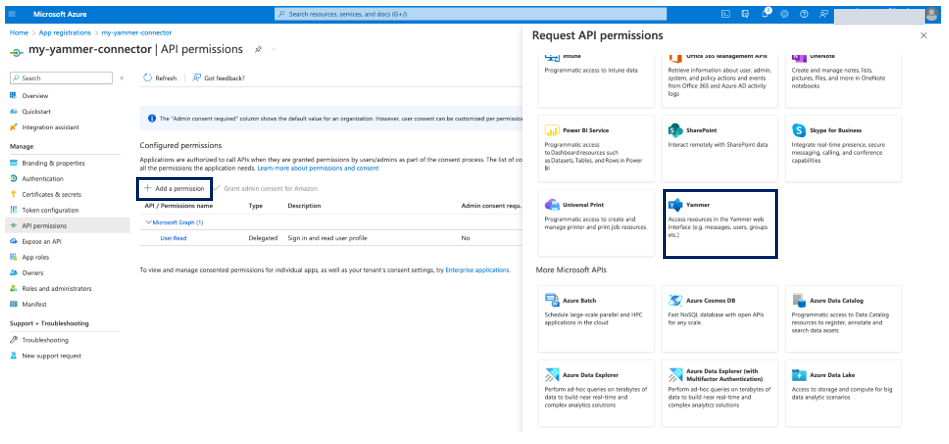This screenshot has width=949, height=444.
Task: Click the info icon in the banner
Action: 151,119
